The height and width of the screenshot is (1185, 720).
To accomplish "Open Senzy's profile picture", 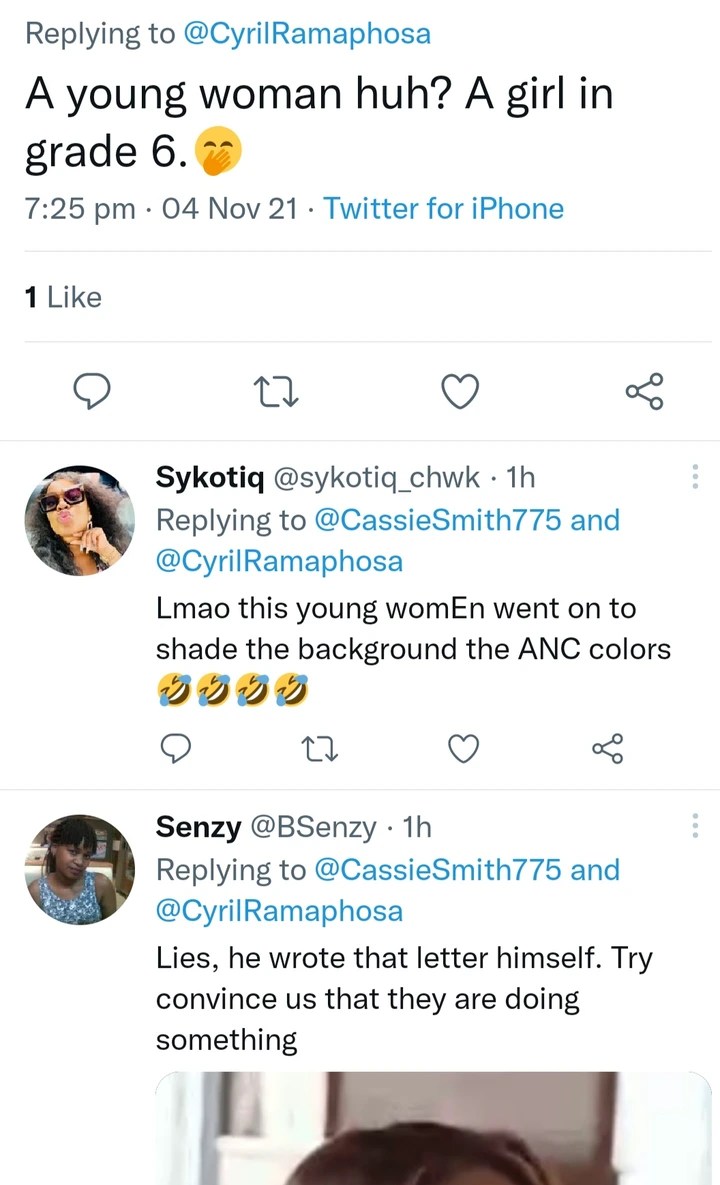I will (x=79, y=869).
